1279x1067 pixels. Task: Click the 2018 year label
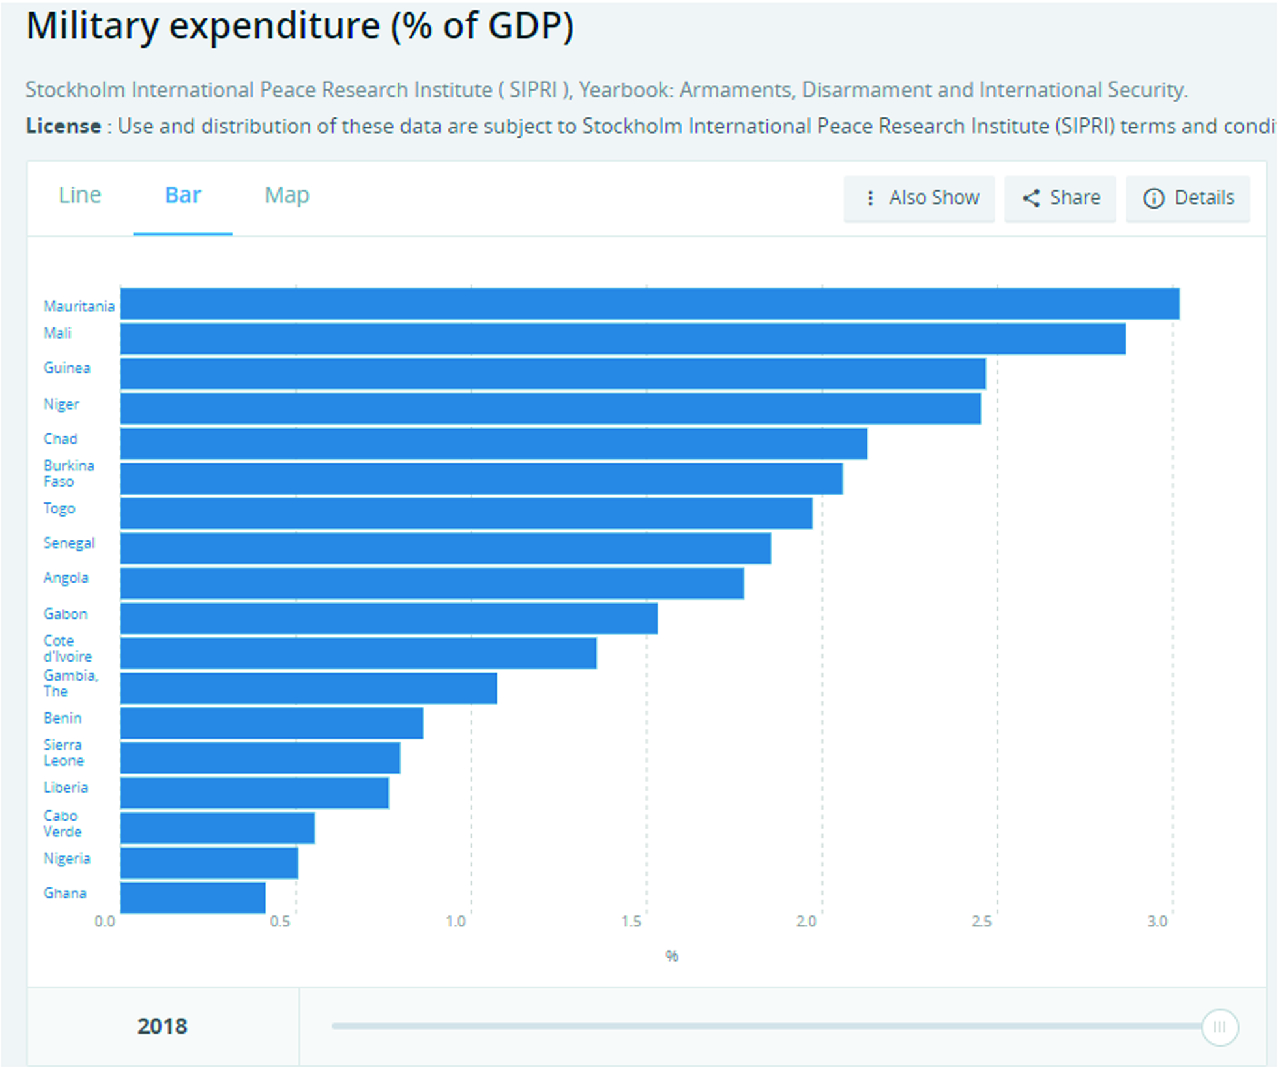click(x=162, y=1026)
